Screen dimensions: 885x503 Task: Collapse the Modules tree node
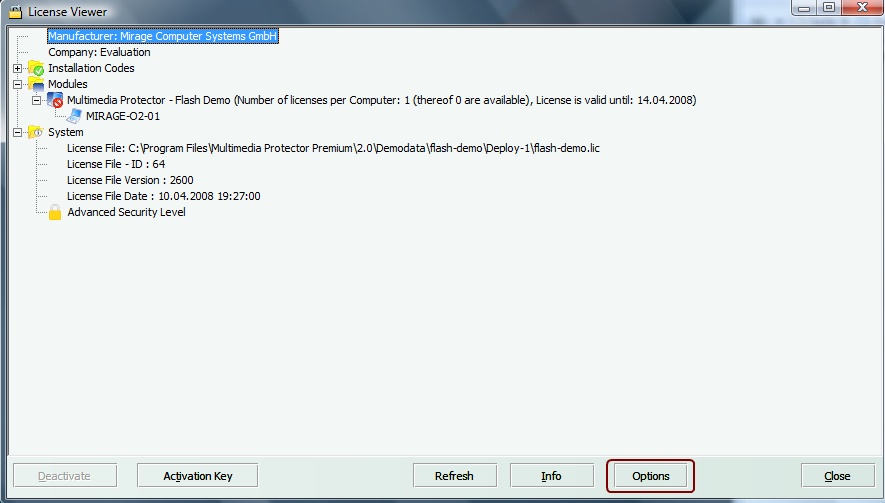[17, 84]
